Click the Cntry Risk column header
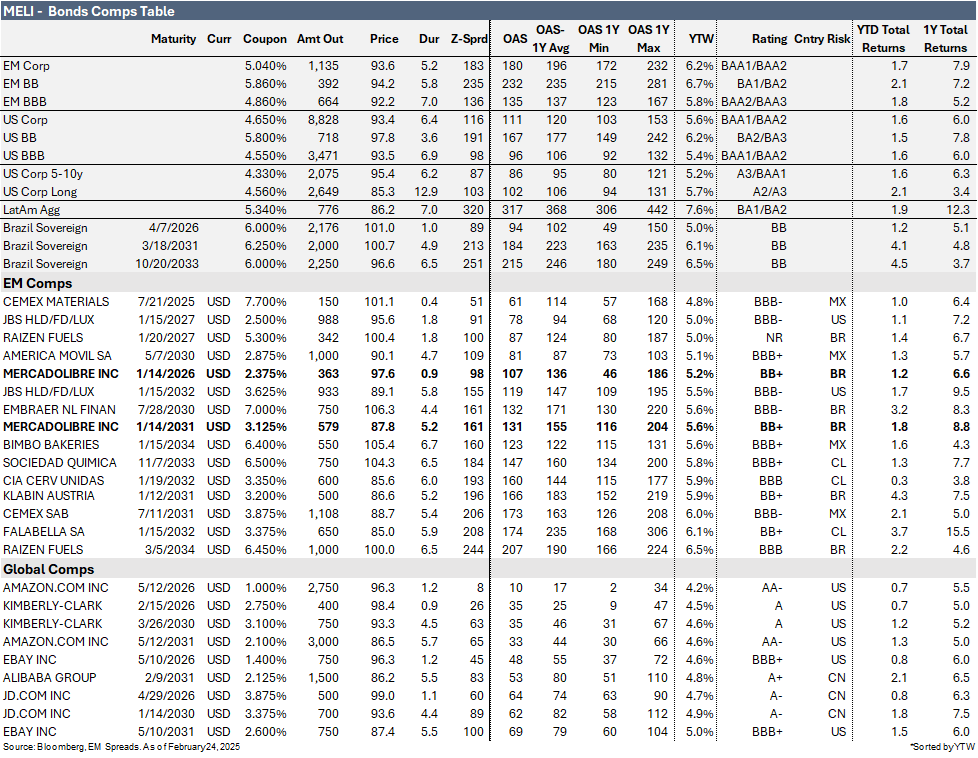The height and width of the screenshot is (758, 978). coord(822,39)
